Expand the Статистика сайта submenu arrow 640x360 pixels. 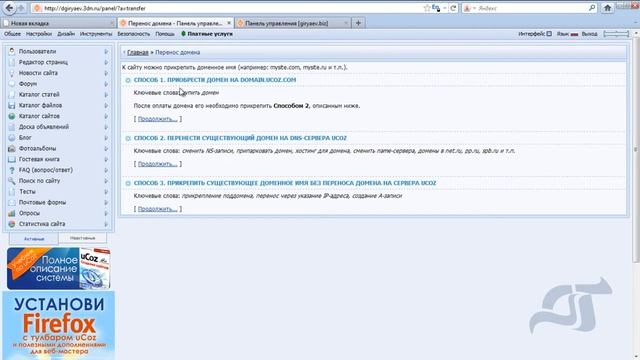106,224
